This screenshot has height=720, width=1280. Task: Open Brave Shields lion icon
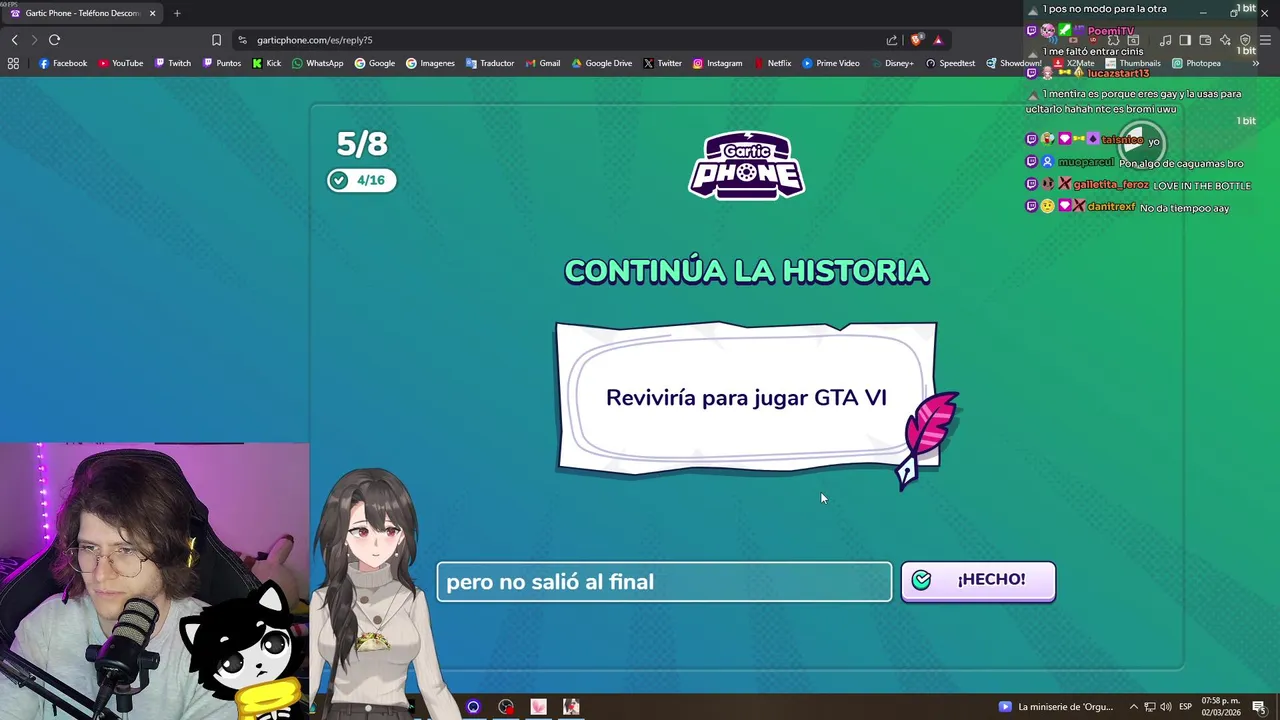[x=916, y=40]
